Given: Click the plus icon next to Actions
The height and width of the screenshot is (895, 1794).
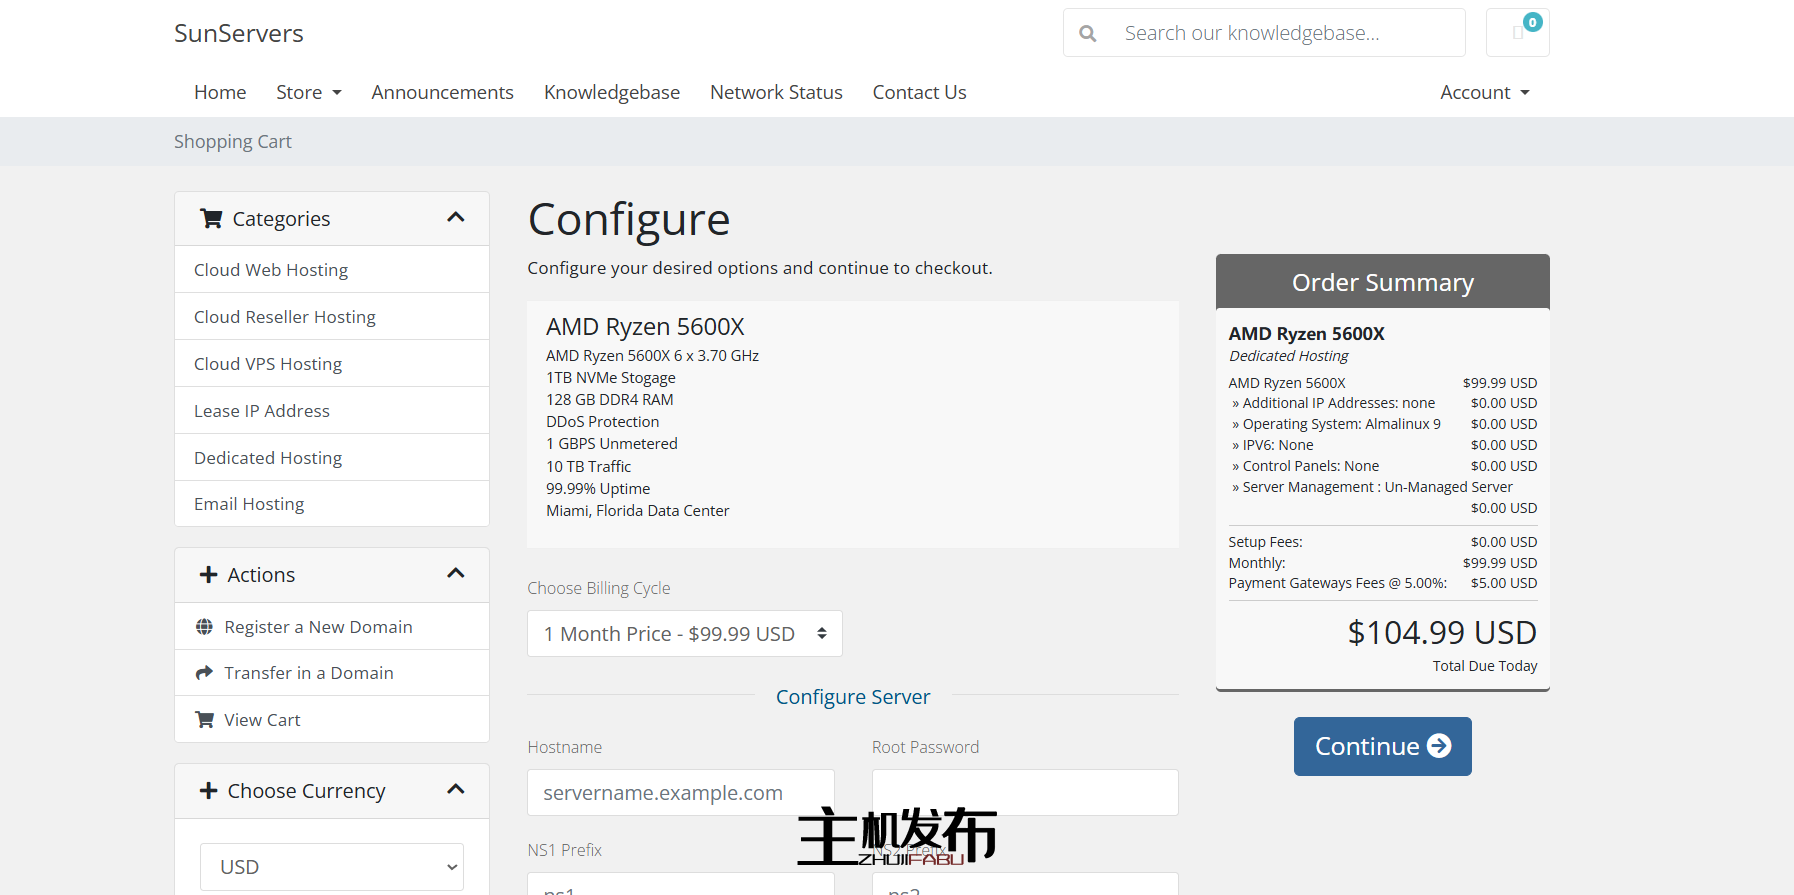Looking at the screenshot, I should click(208, 575).
